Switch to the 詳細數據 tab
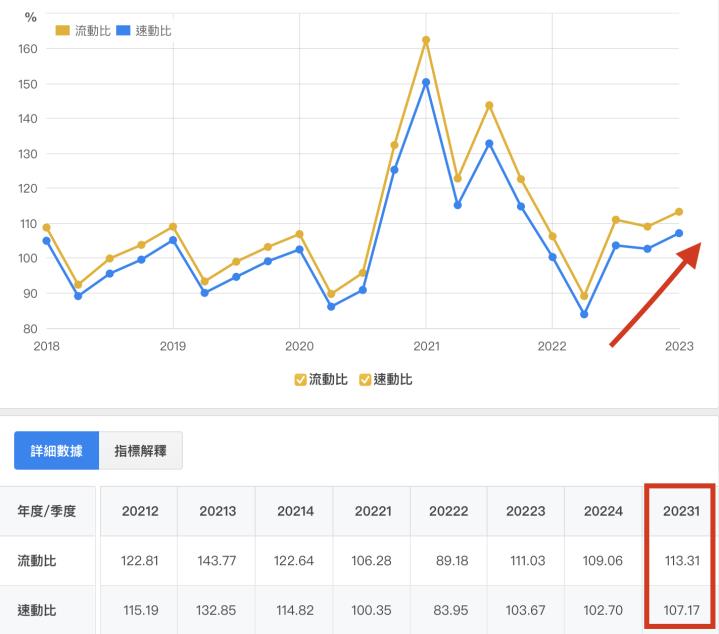 56,451
